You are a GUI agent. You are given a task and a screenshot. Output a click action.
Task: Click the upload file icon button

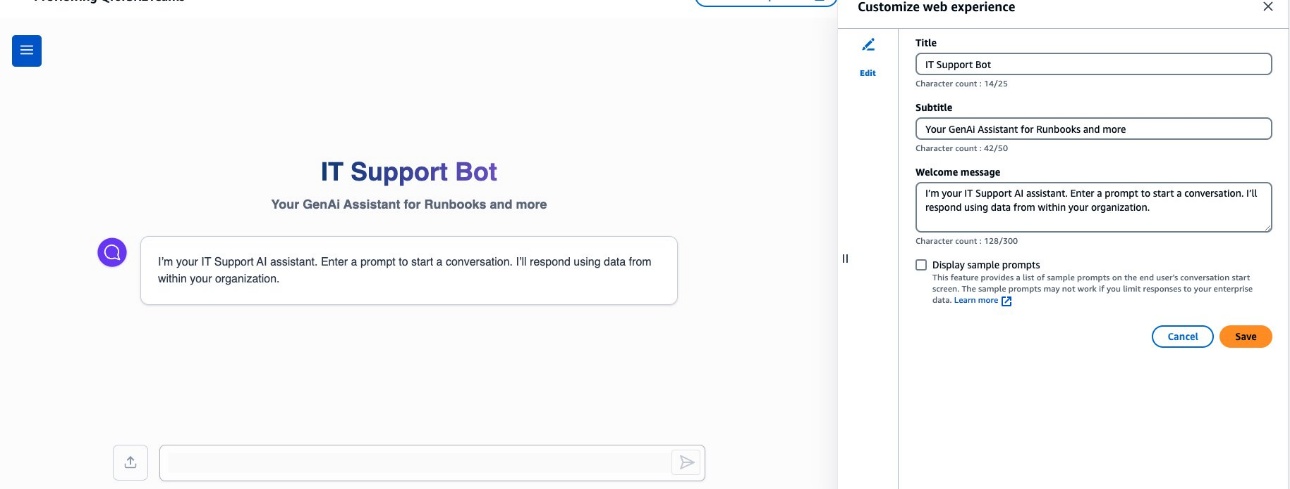131,462
